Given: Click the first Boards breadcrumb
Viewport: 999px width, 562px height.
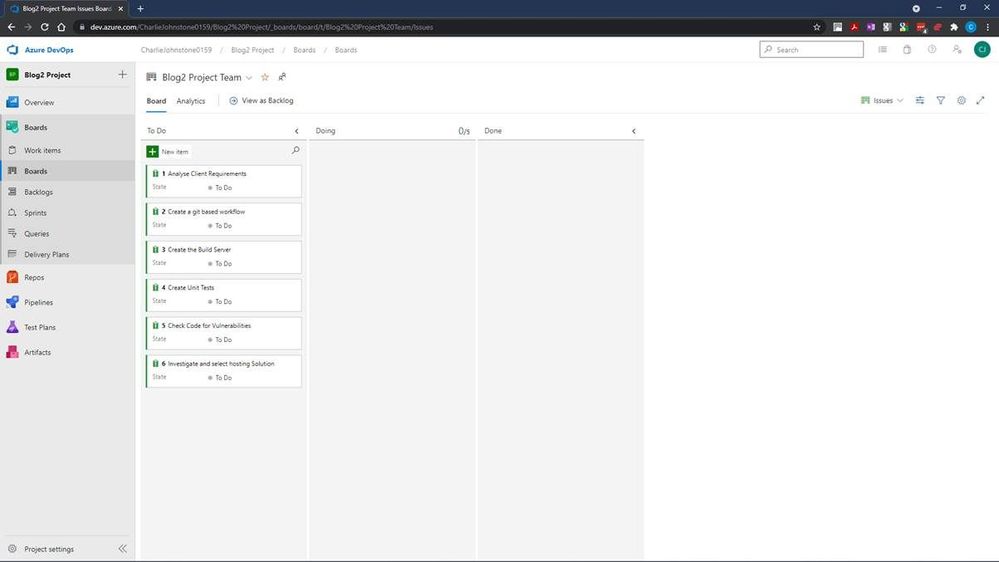Looking at the screenshot, I should (x=304, y=50).
